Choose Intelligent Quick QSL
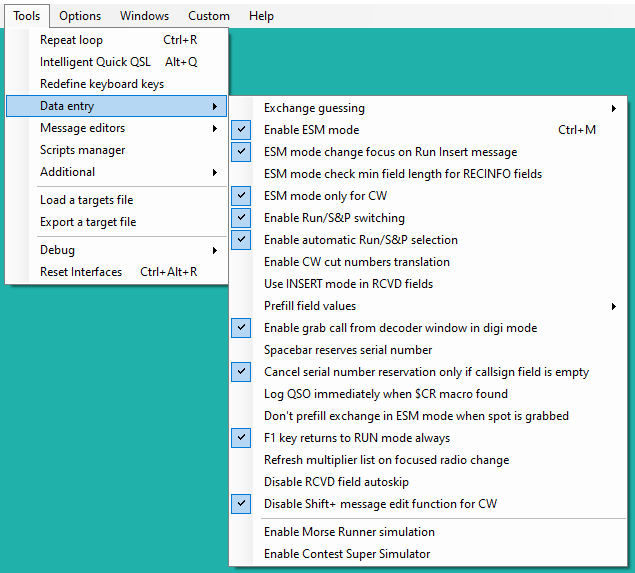 tap(117, 62)
